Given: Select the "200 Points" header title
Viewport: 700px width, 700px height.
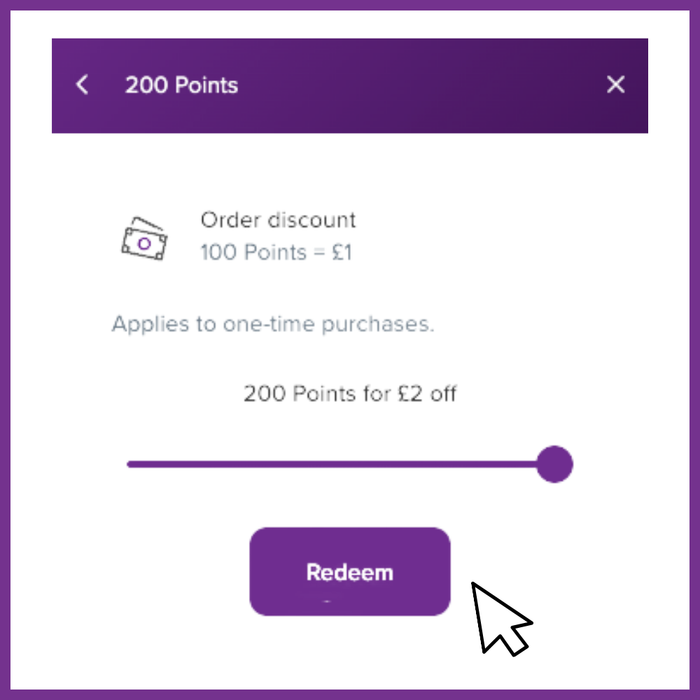Looking at the screenshot, I should point(181,85).
